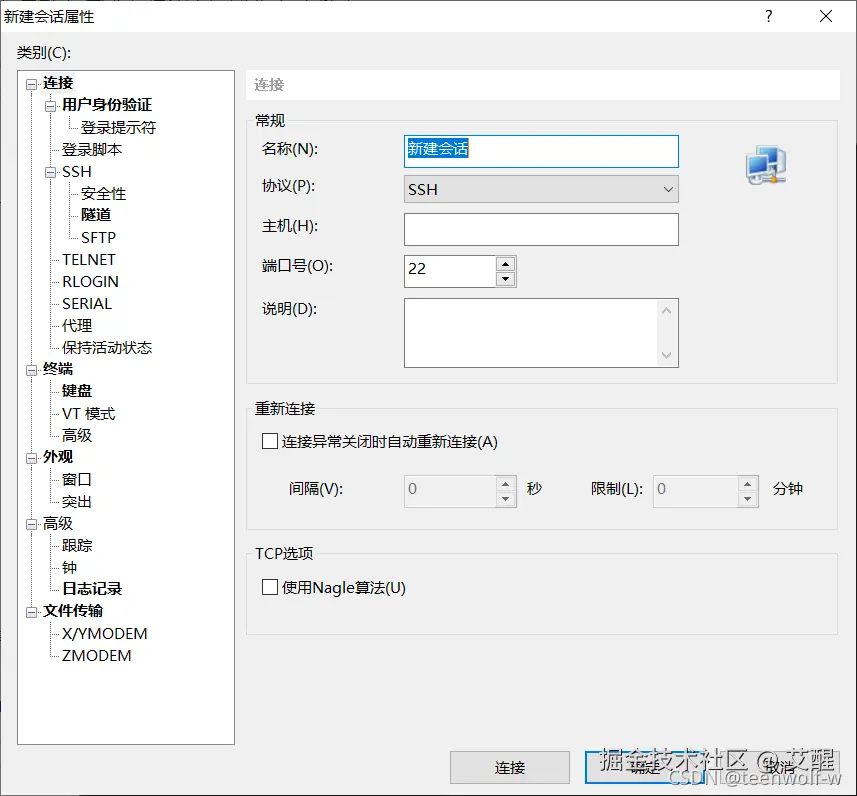Open the 键盘 terminal settings
Screen dimensions: 857x796
76,390
